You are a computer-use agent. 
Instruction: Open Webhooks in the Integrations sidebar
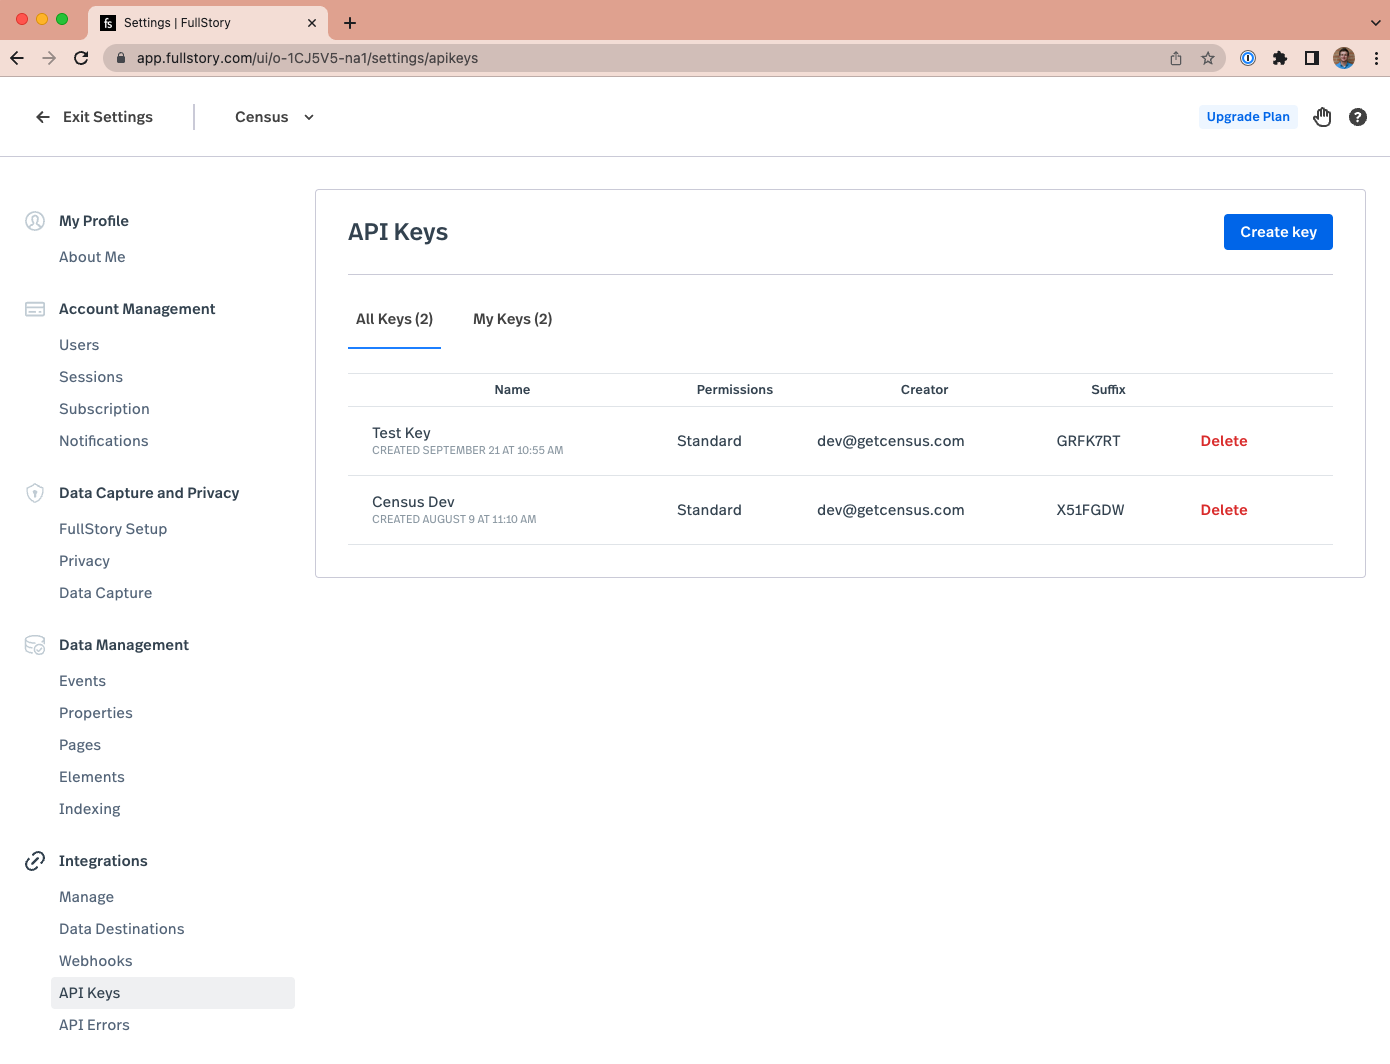96,961
